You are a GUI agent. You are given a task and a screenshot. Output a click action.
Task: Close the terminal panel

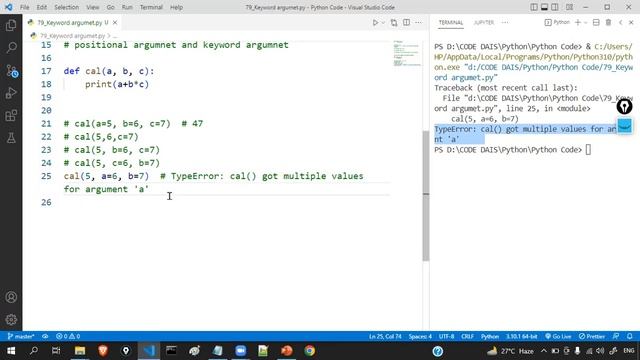pyautogui.click(x=631, y=23)
